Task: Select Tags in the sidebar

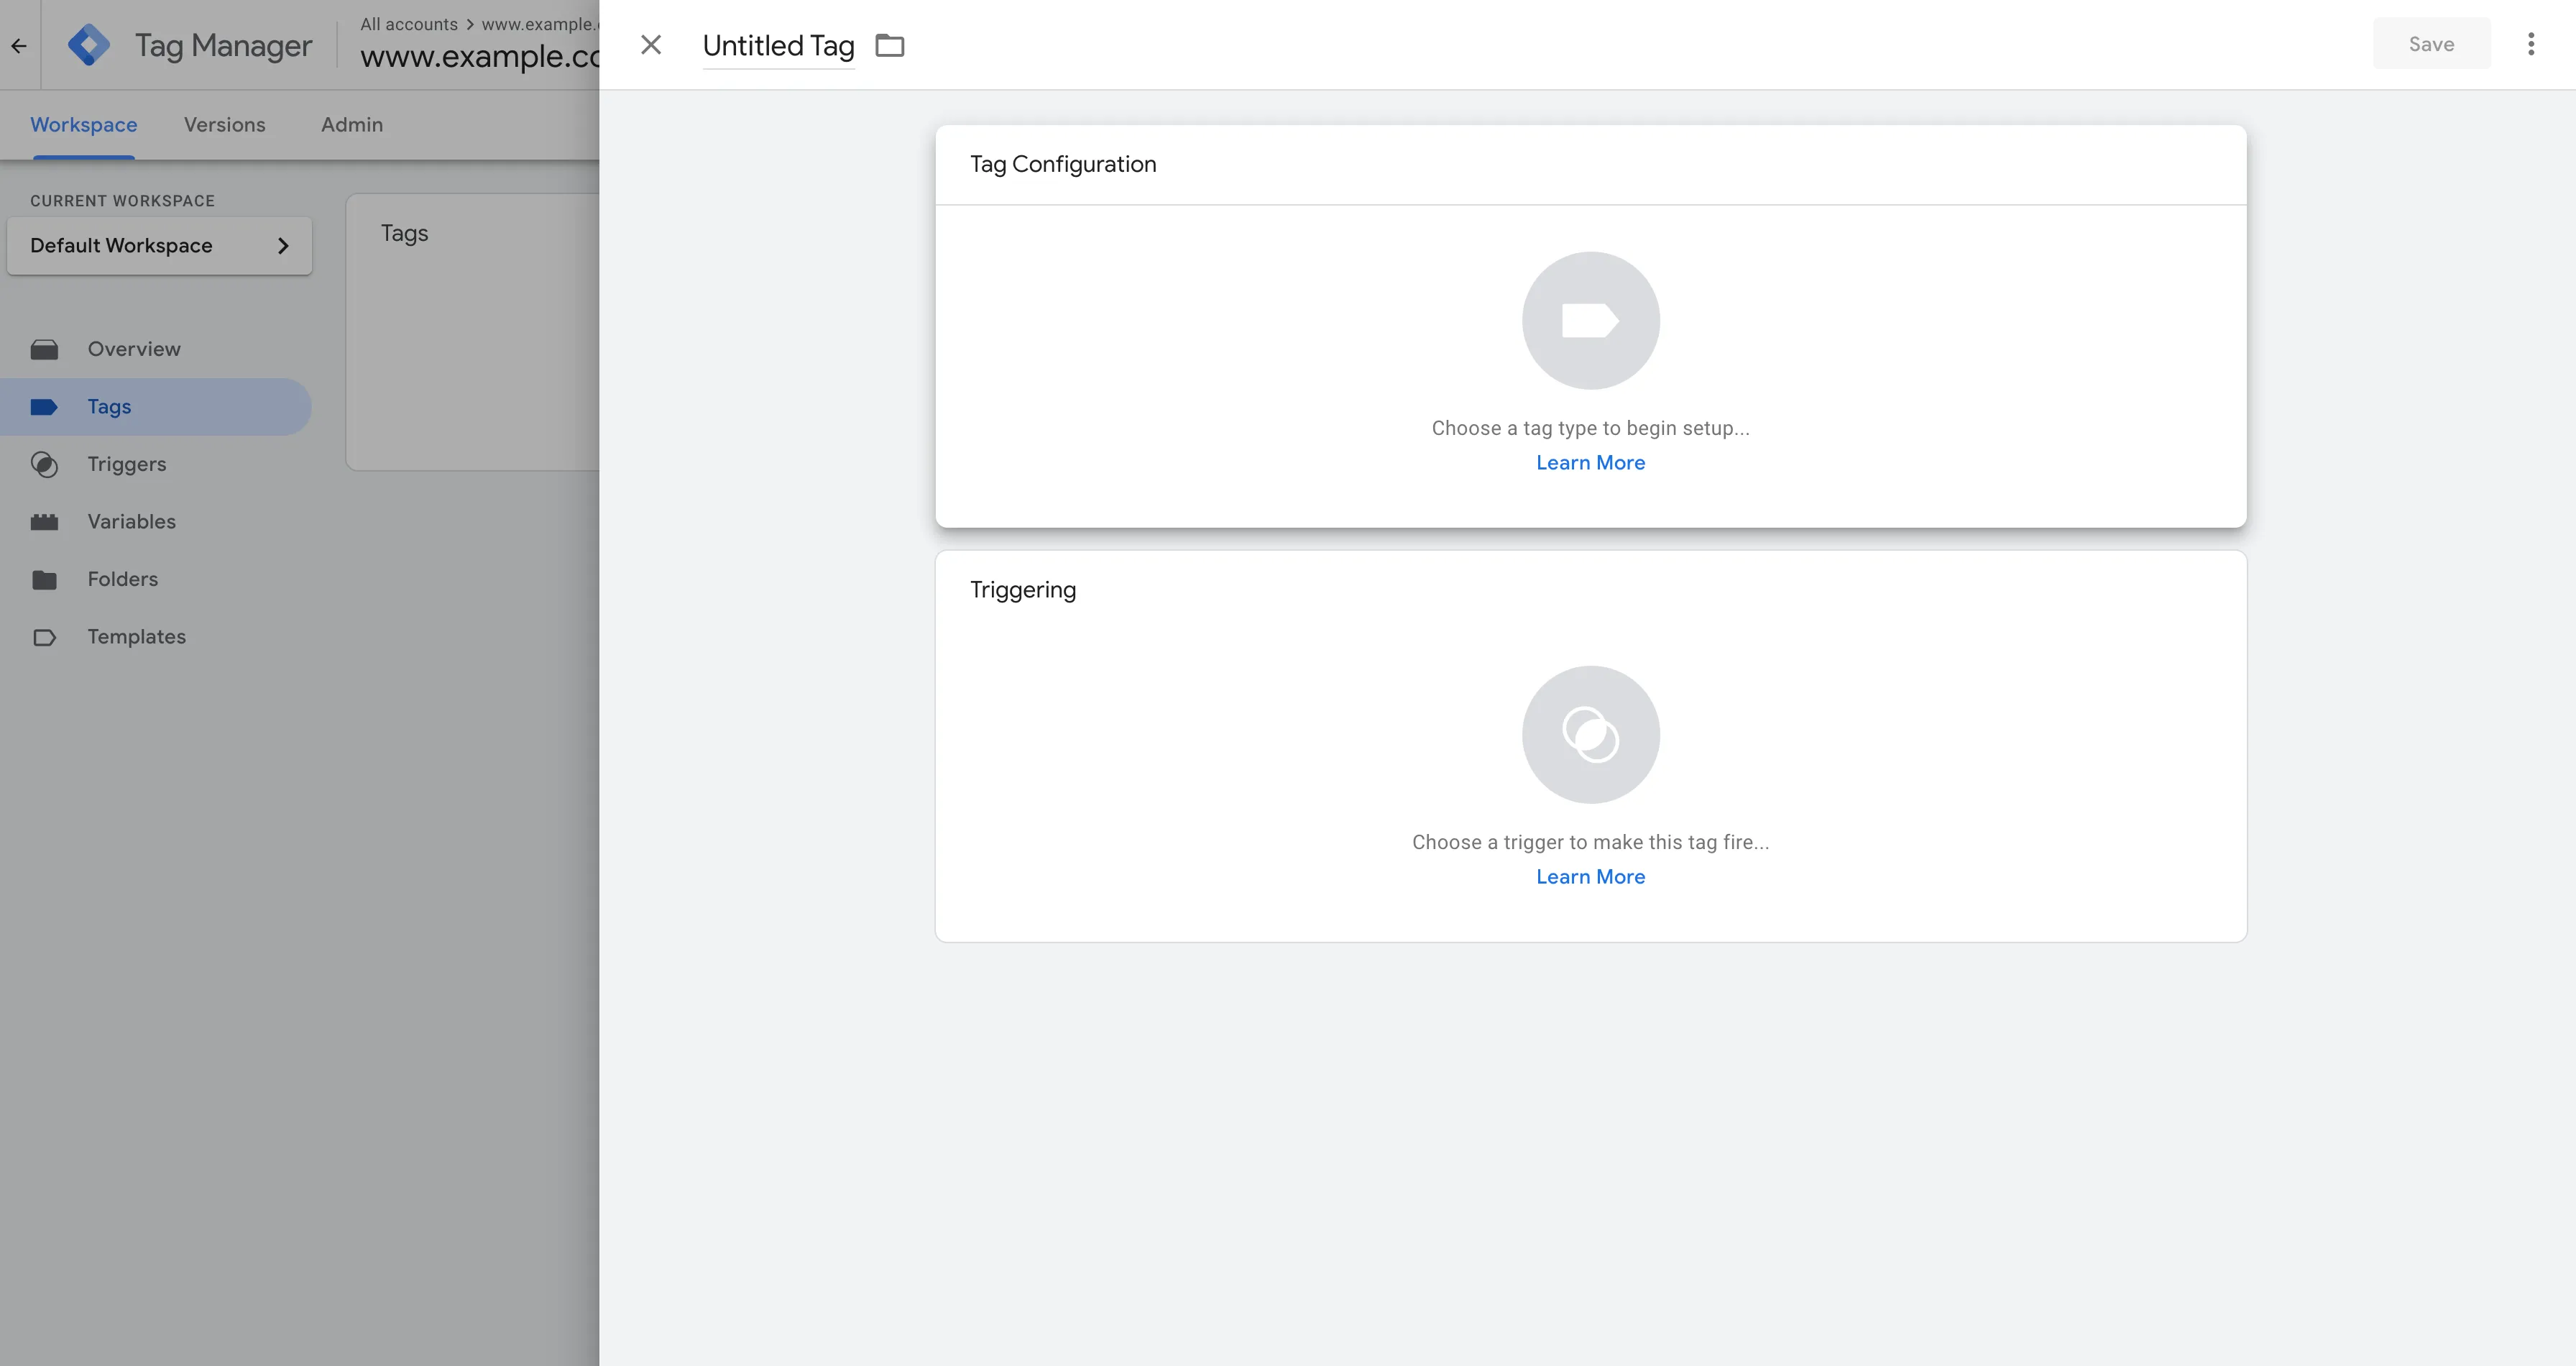Action: tap(109, 407)
